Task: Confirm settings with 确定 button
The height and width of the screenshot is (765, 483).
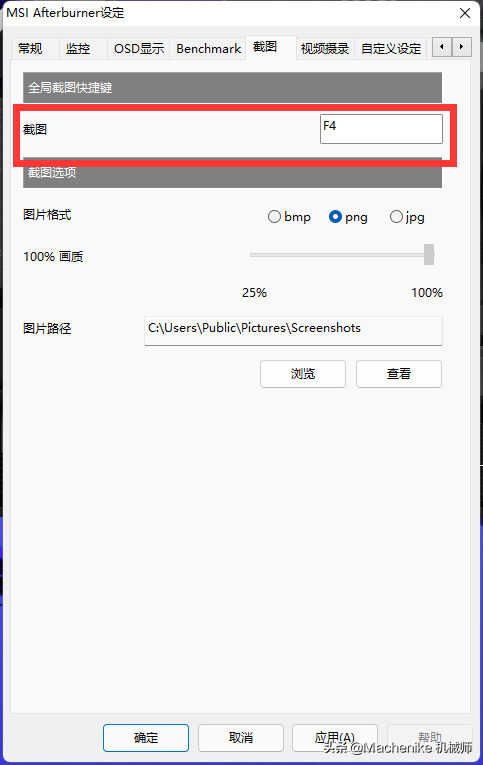Action: click(146, 738)
